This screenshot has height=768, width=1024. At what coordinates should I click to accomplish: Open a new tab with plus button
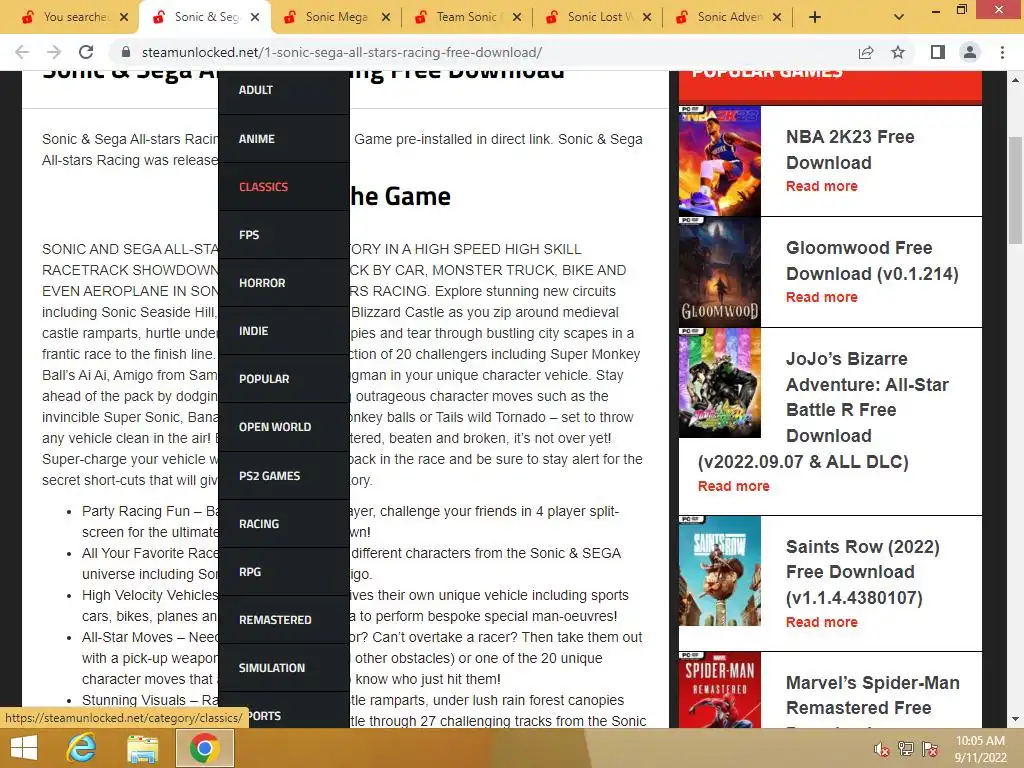(x=814, y=17)
